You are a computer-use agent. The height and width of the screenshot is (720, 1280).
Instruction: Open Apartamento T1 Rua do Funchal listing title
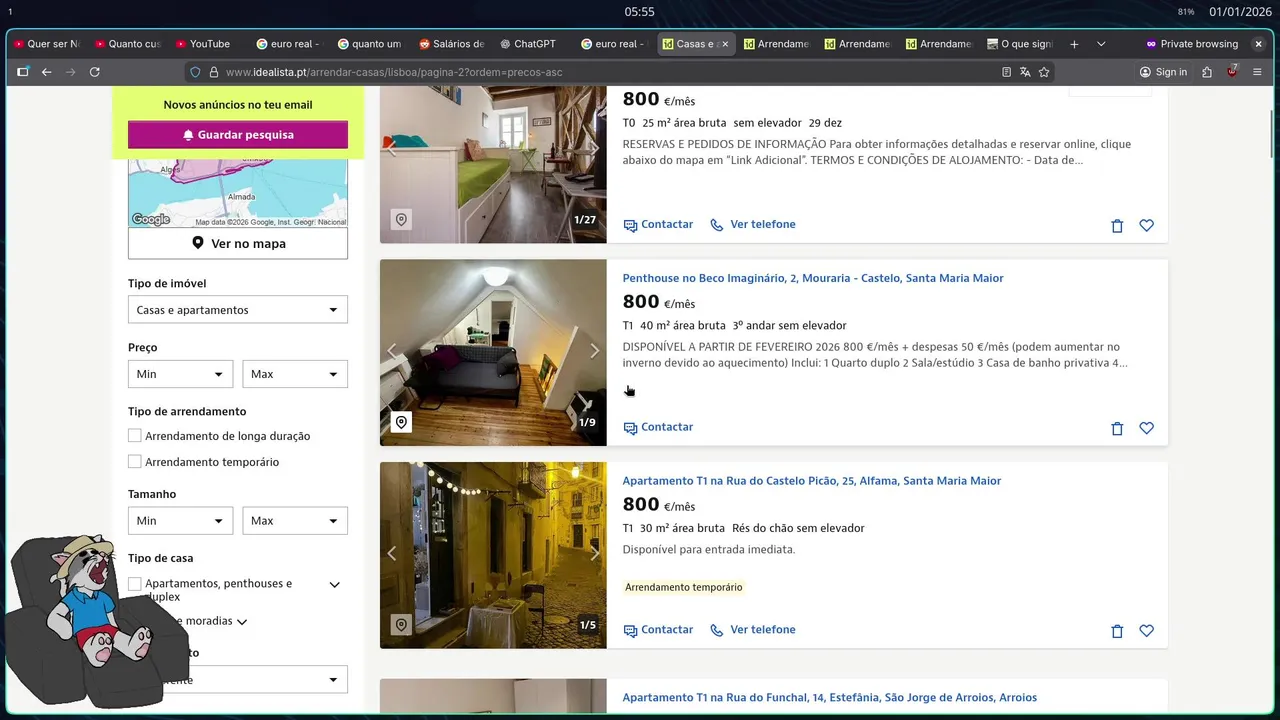[829, 698]
